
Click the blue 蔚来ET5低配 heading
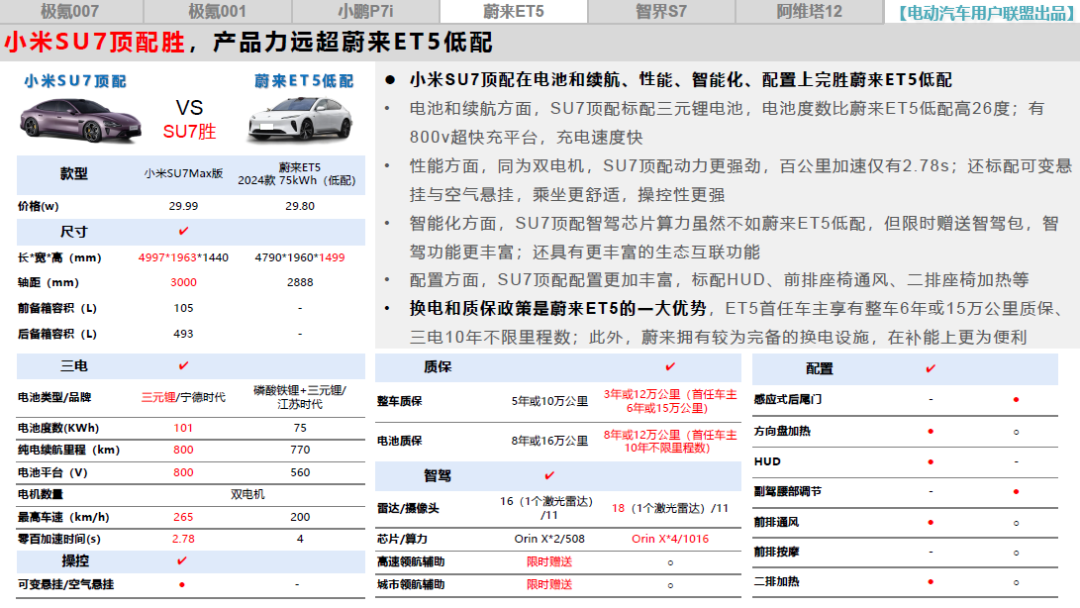(304, 81)
